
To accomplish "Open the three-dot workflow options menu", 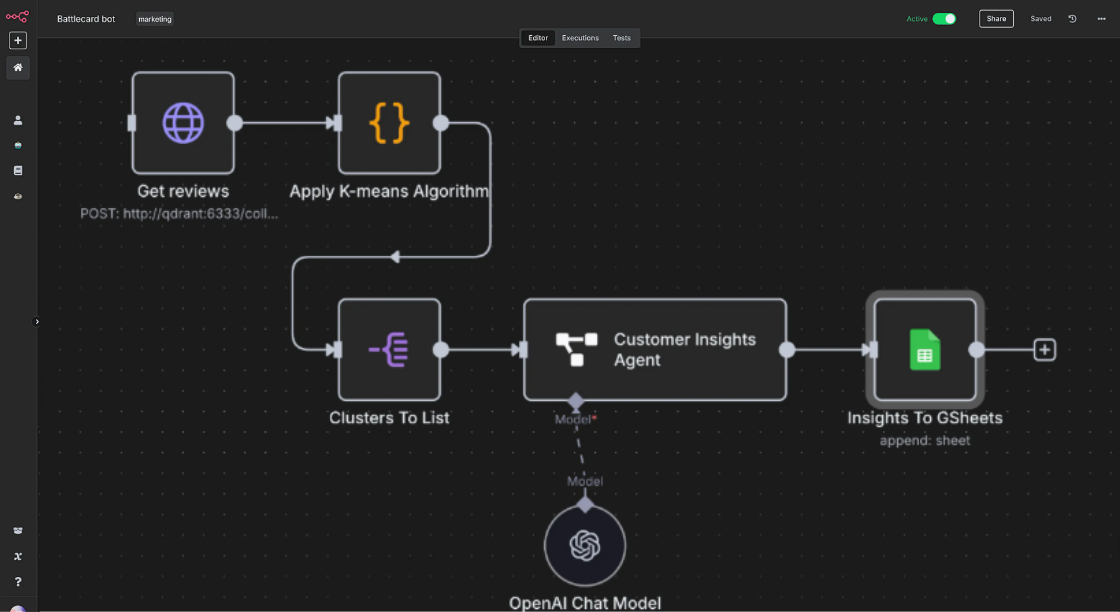I will click(1101, 18).
